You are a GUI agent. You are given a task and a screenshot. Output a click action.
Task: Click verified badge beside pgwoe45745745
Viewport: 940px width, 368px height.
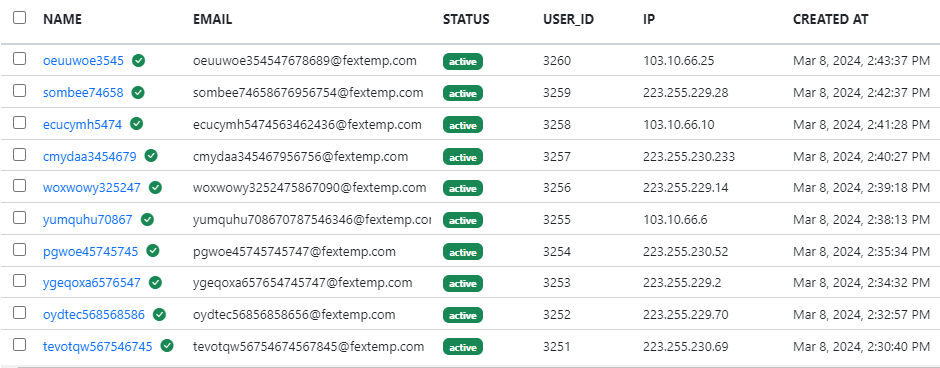point(153,251)
